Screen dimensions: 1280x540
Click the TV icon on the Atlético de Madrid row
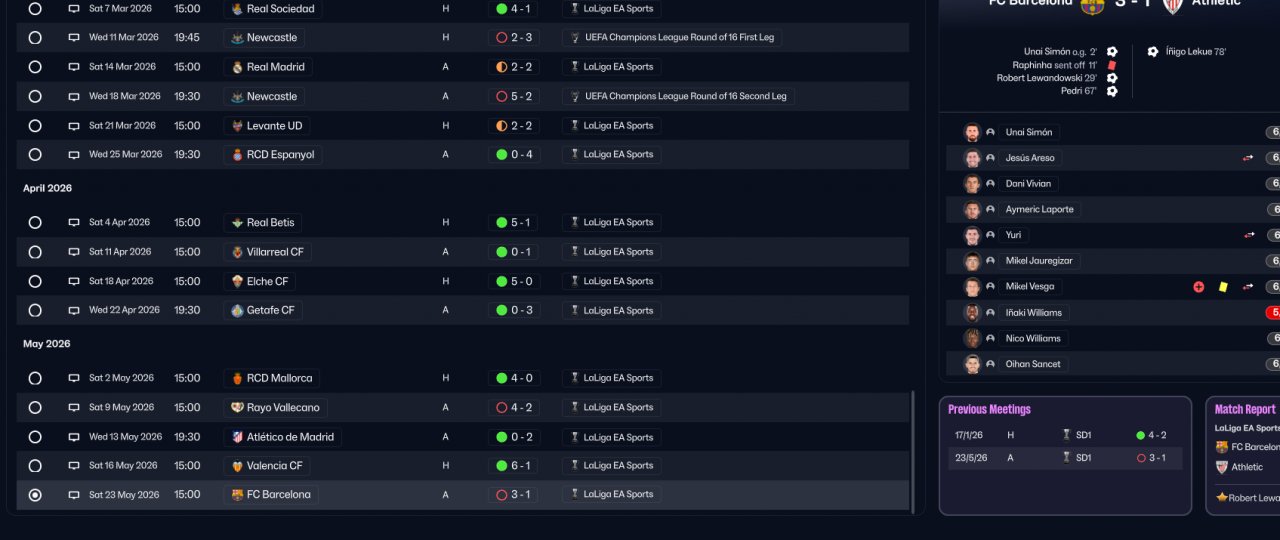[x=74, y=437]
